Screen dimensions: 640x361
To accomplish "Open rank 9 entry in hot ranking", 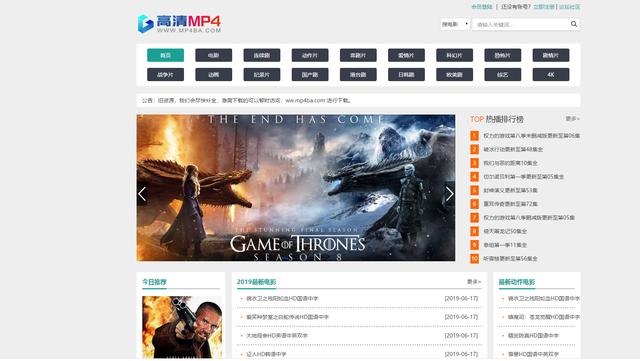I will 505,245.
